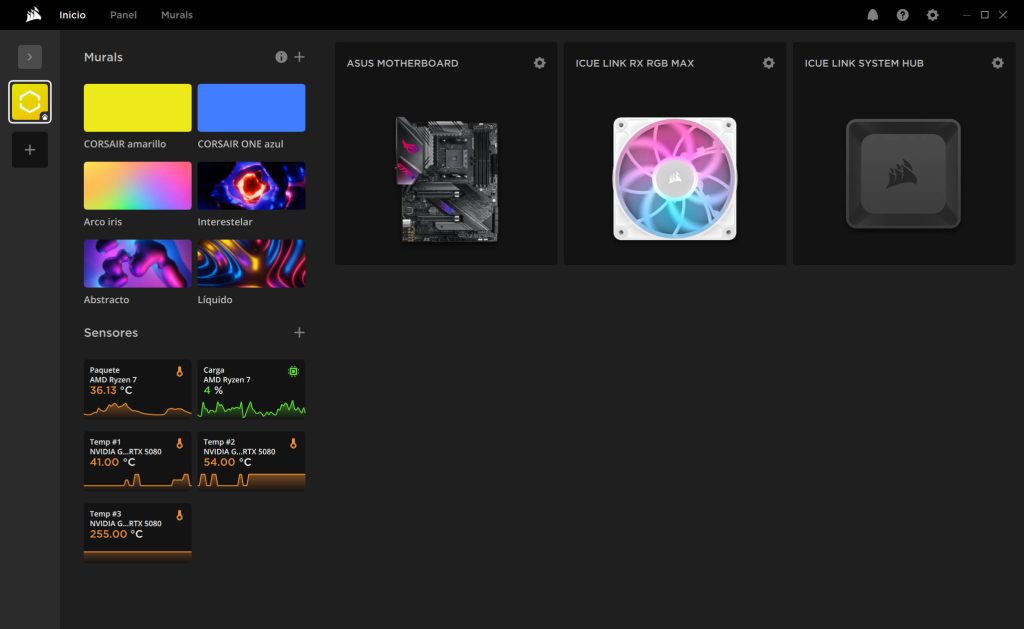Screen dimensions: 1024x629
Task: Click the Interestelar label
Action: click(225, 221)
